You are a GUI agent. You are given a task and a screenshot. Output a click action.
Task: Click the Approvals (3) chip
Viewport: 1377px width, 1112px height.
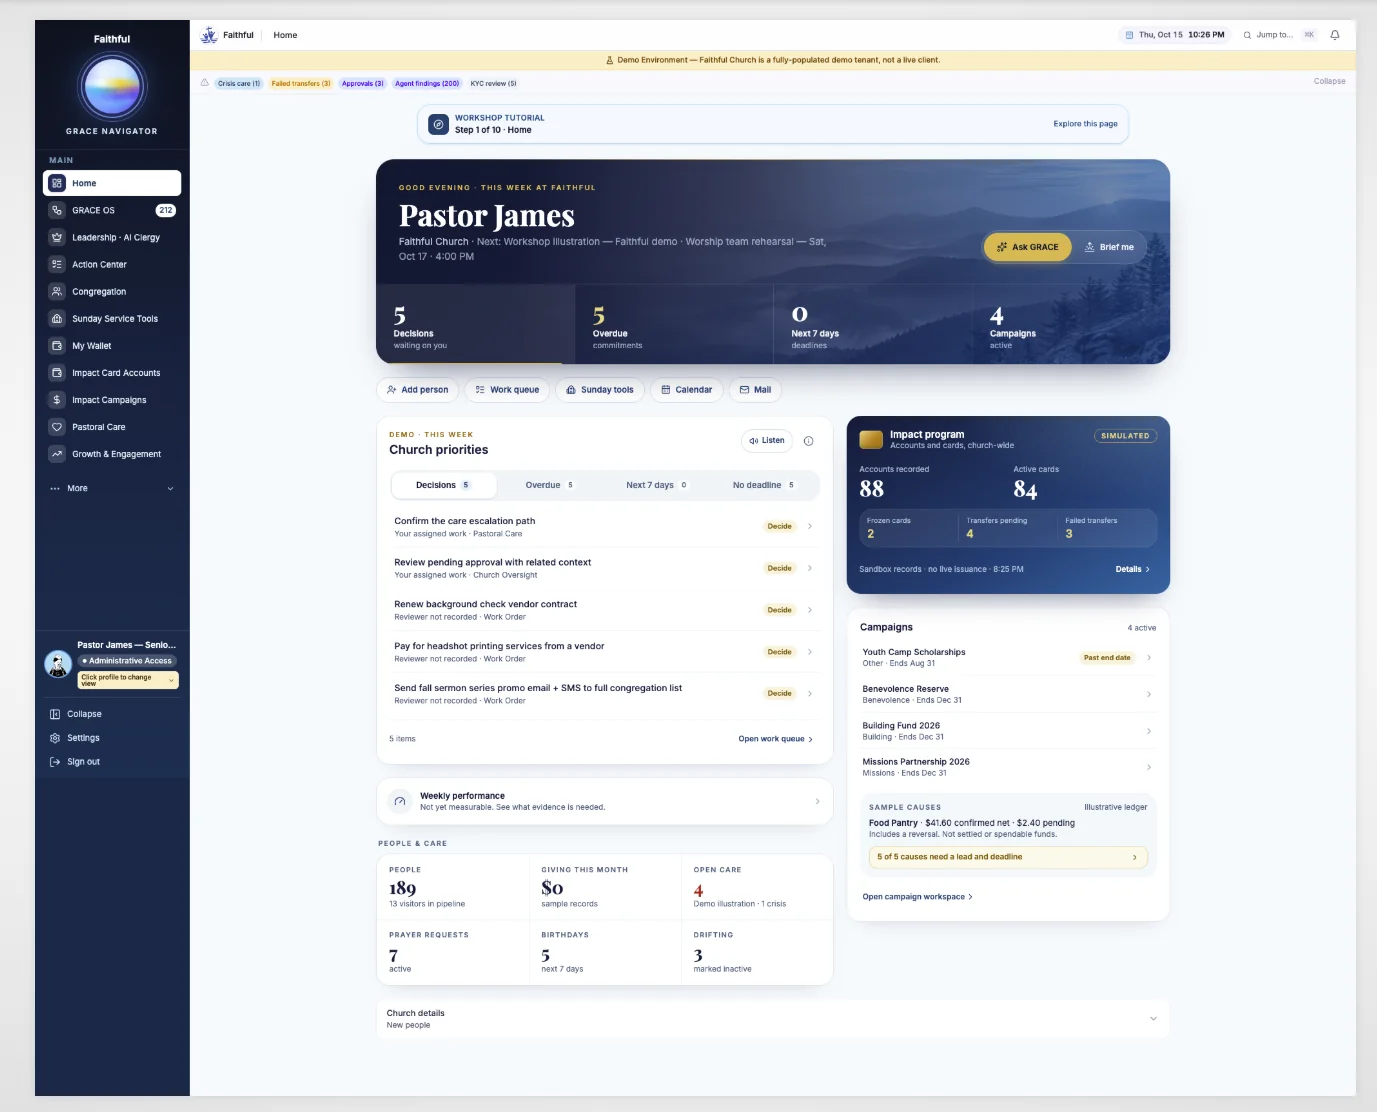[362, 83]
